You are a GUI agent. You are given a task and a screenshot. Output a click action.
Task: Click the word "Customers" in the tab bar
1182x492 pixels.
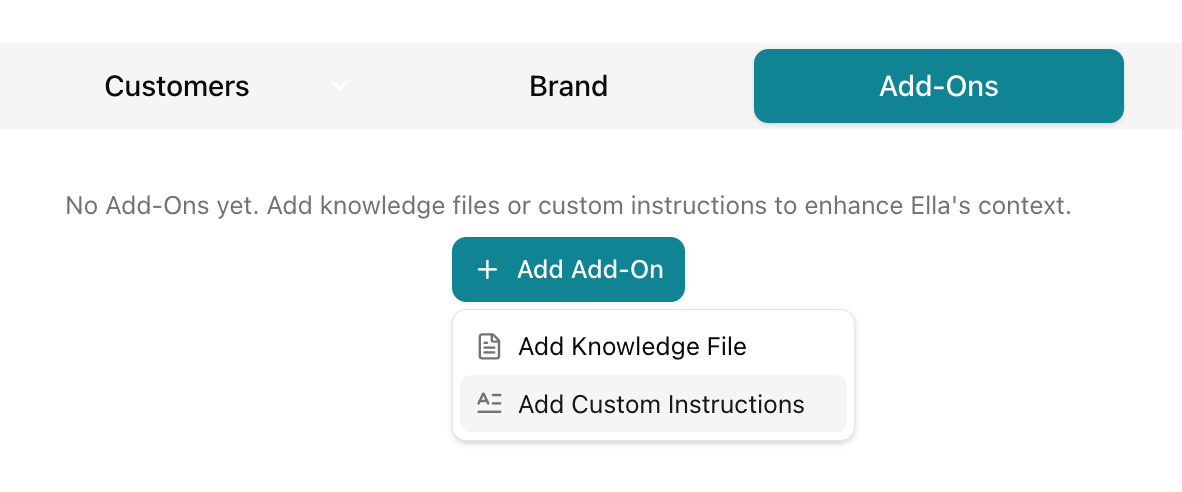(x=177, y=86)
